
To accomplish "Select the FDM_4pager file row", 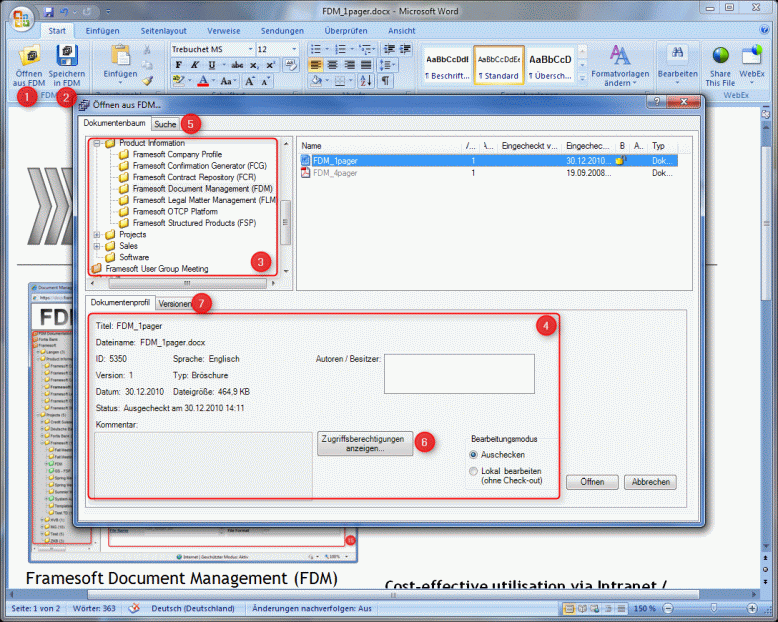I will click(x=489, y=173).
